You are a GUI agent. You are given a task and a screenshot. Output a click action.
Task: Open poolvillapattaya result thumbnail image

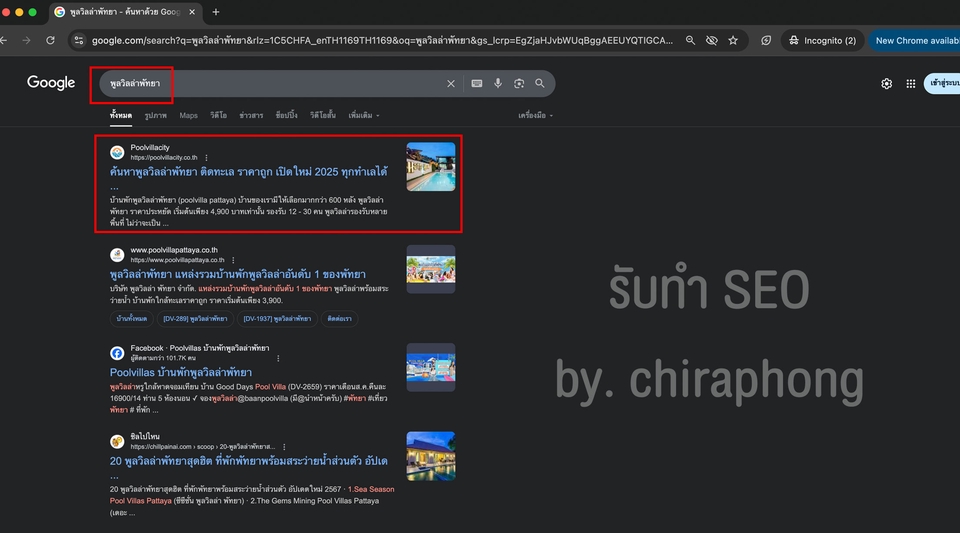(x=431, y=269)
